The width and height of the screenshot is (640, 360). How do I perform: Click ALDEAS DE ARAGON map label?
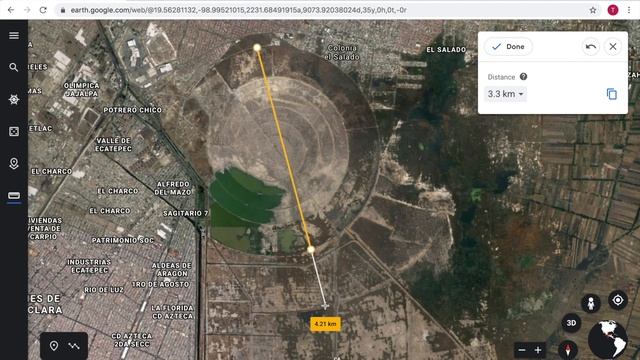[172, 269]
